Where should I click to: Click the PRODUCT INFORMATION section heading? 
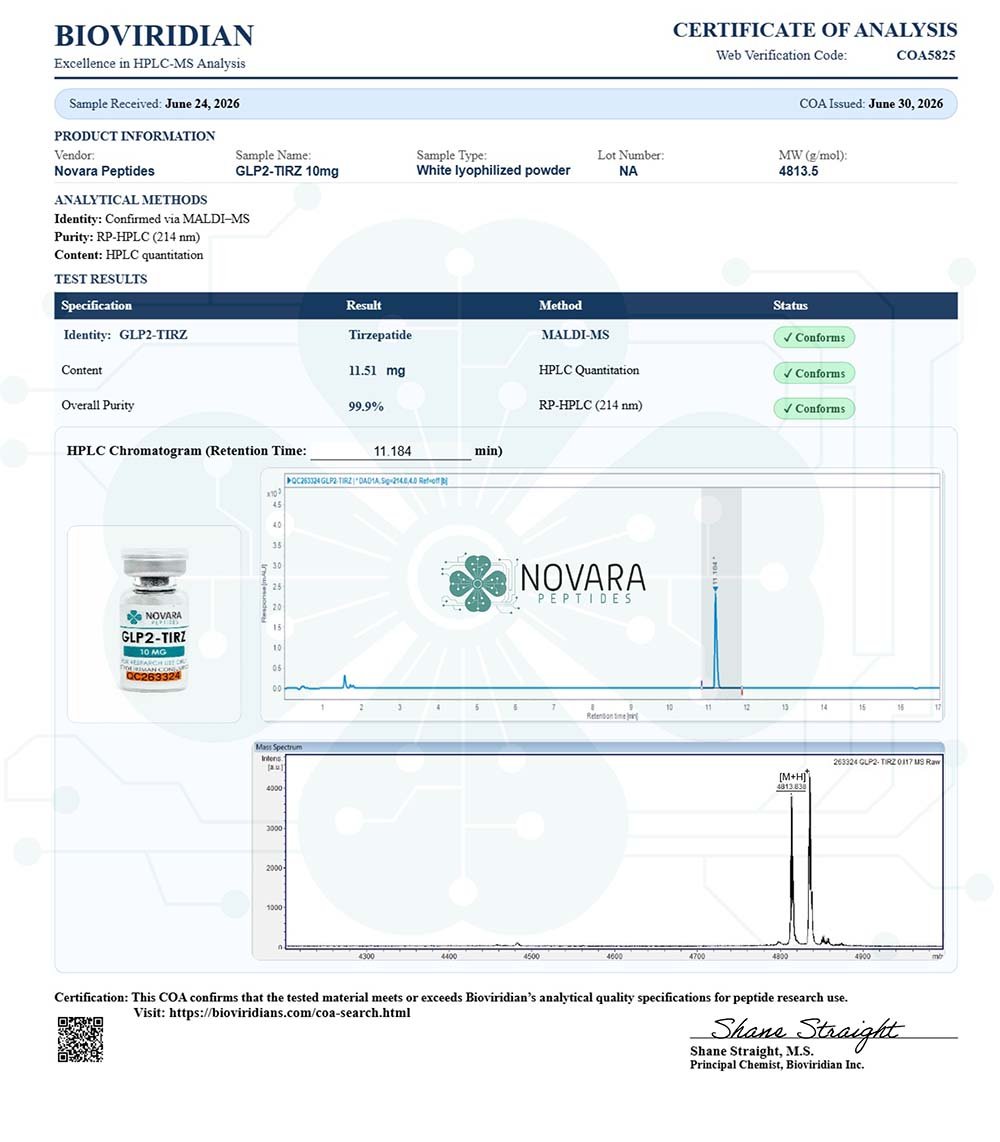135,136
